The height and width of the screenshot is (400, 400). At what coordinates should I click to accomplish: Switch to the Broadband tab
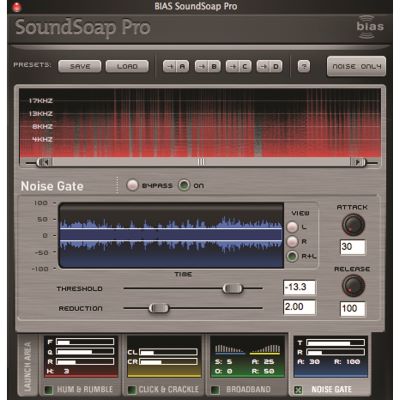pyautogui.click(x=248, y=389)
